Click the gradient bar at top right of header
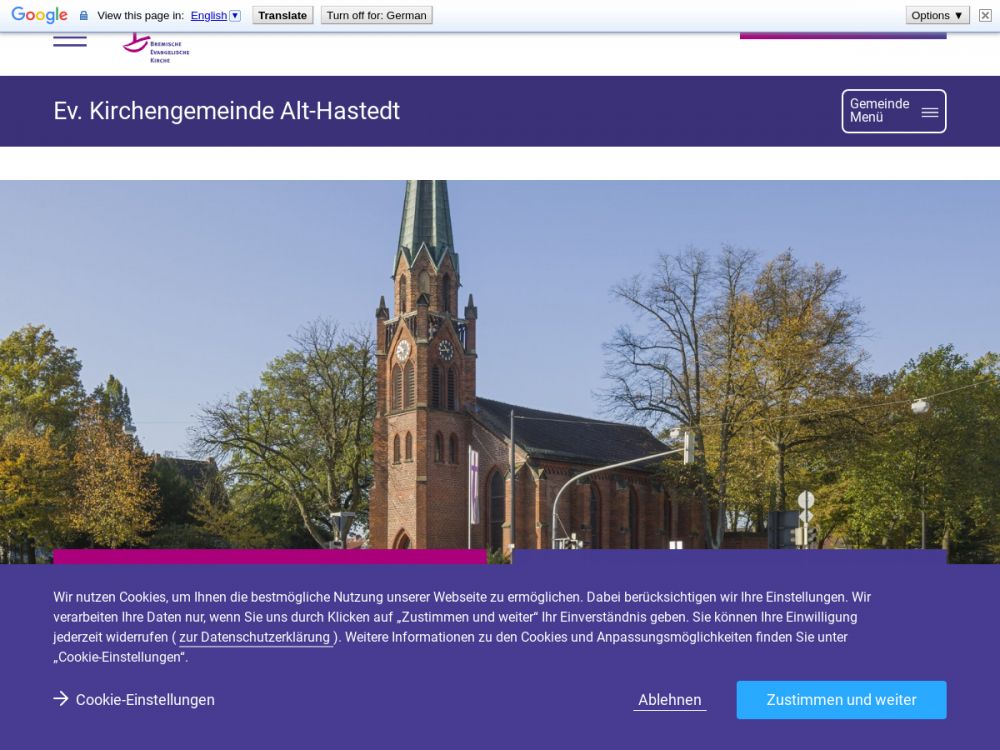This screenshot has width=1000, height=750. pyautogui.click(x=842, y=36)
